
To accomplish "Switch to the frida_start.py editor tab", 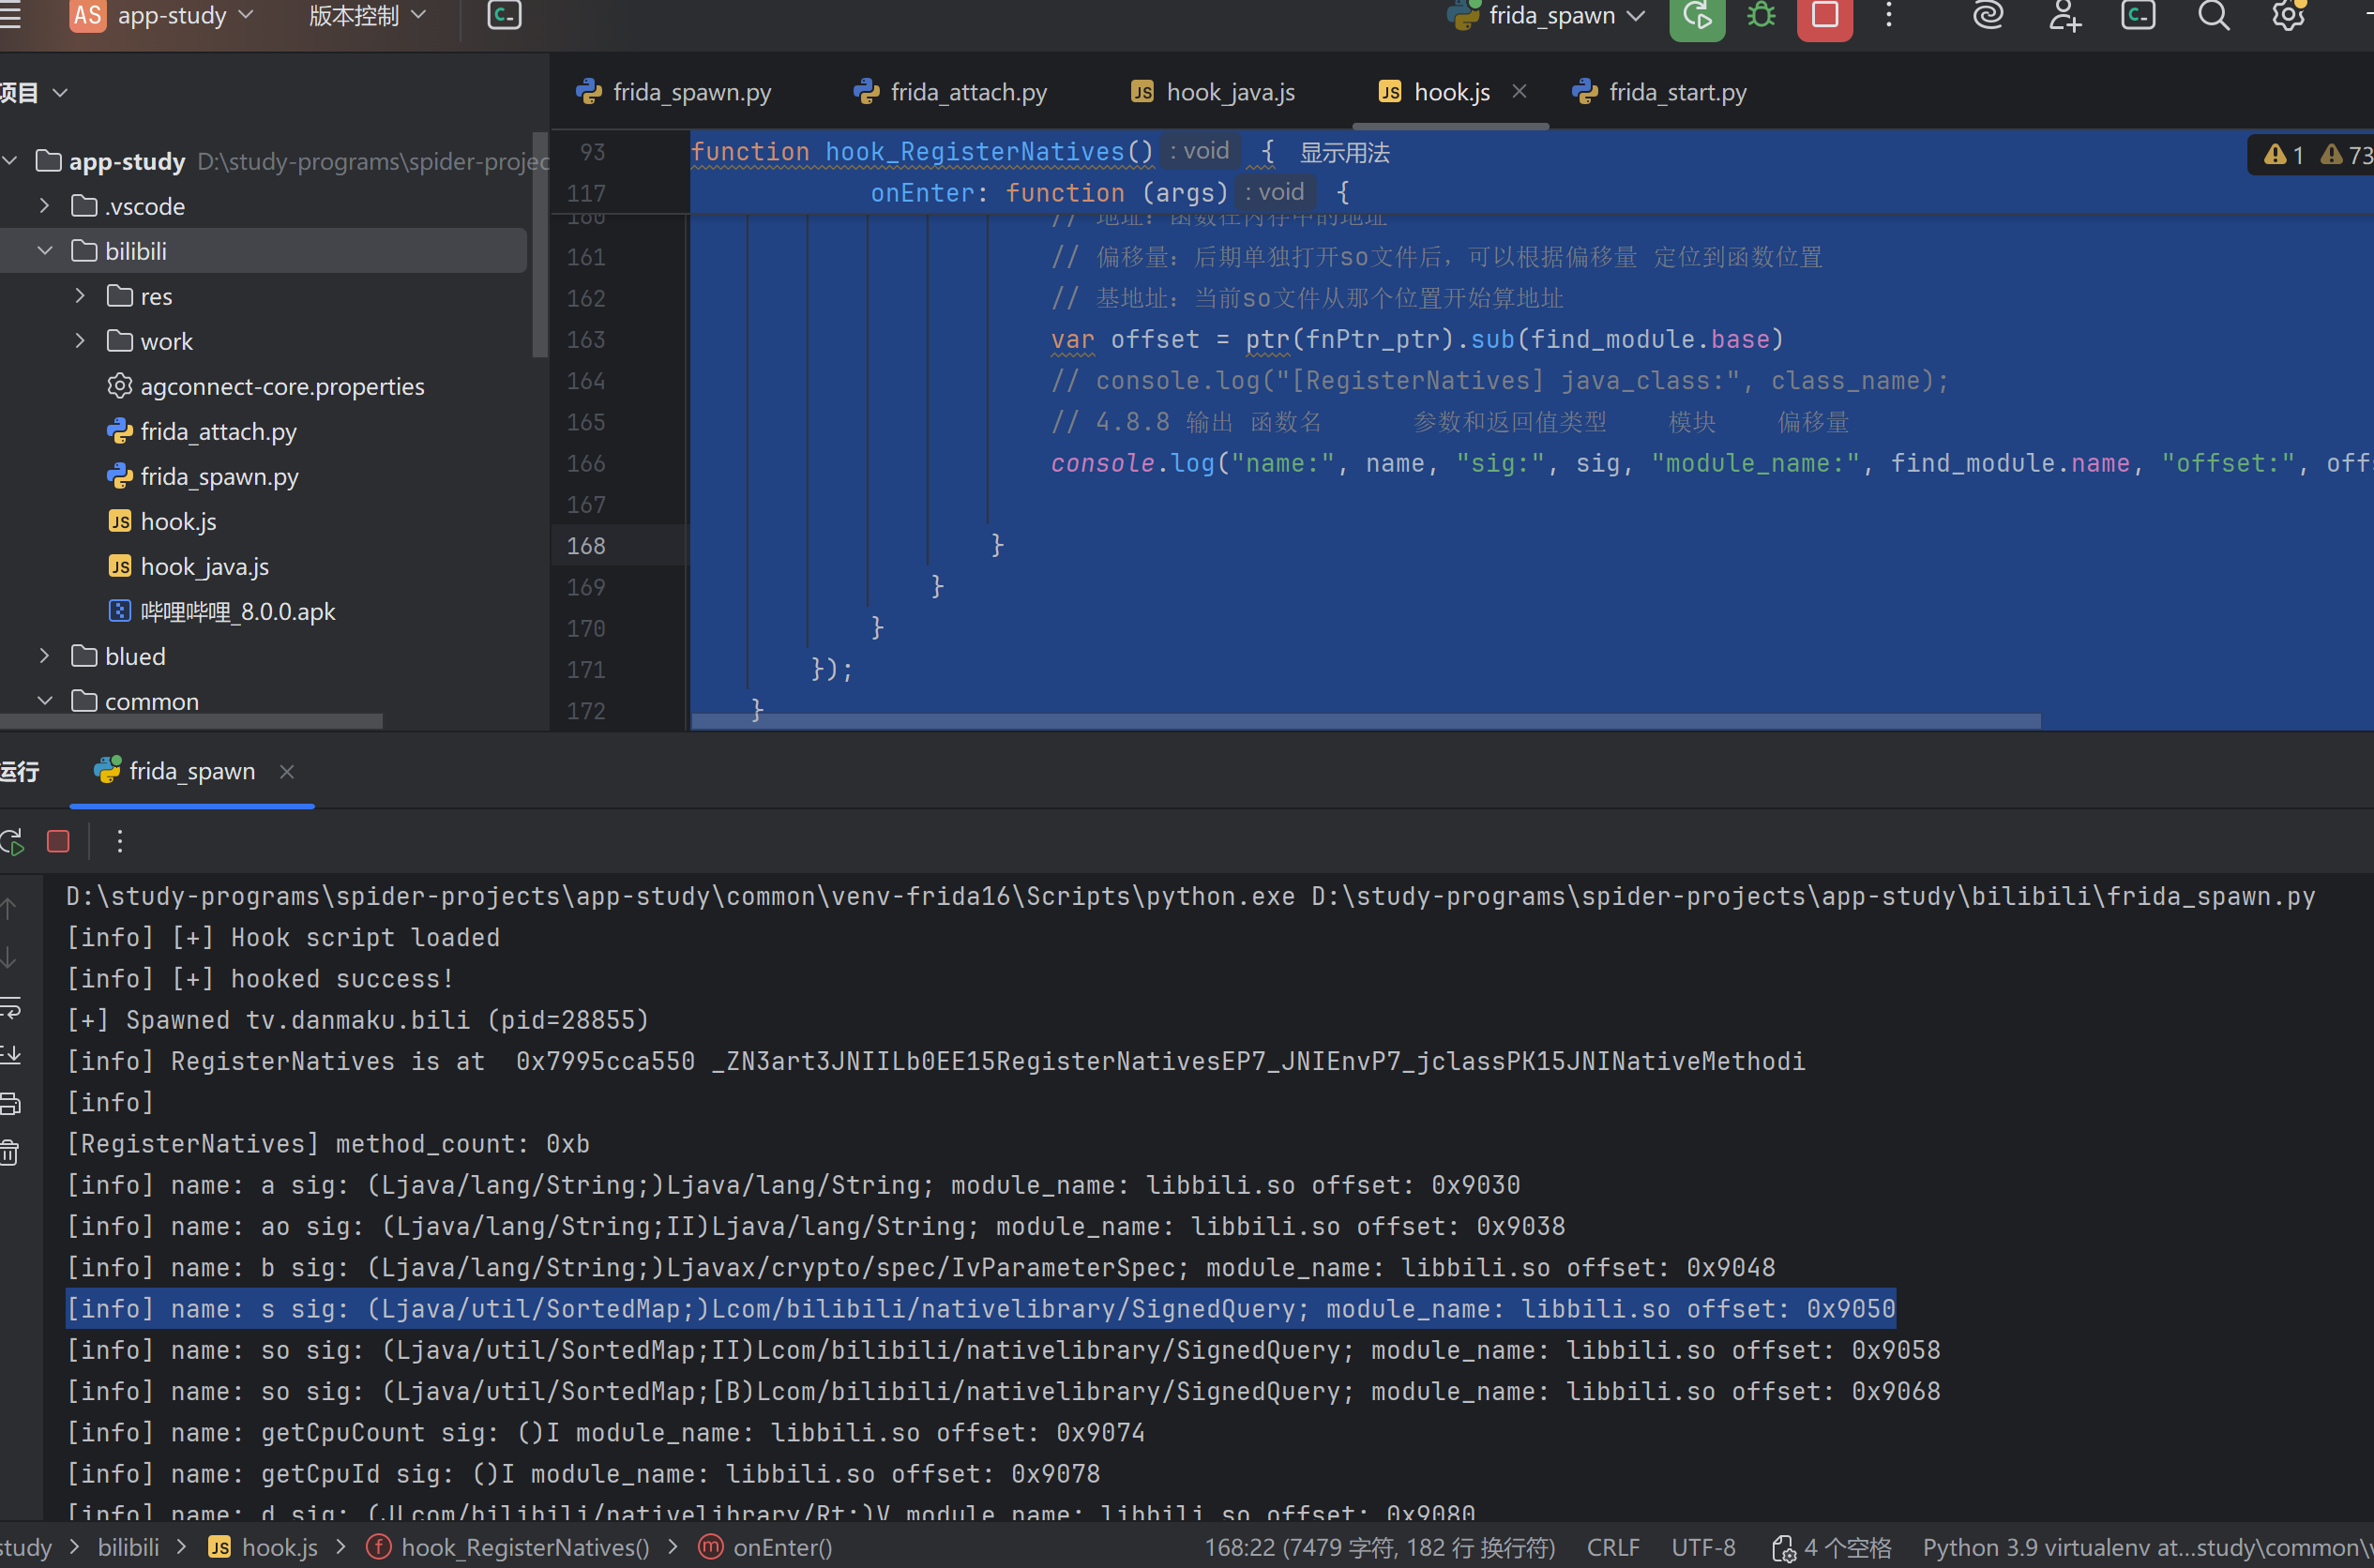I will (1660, 92).
